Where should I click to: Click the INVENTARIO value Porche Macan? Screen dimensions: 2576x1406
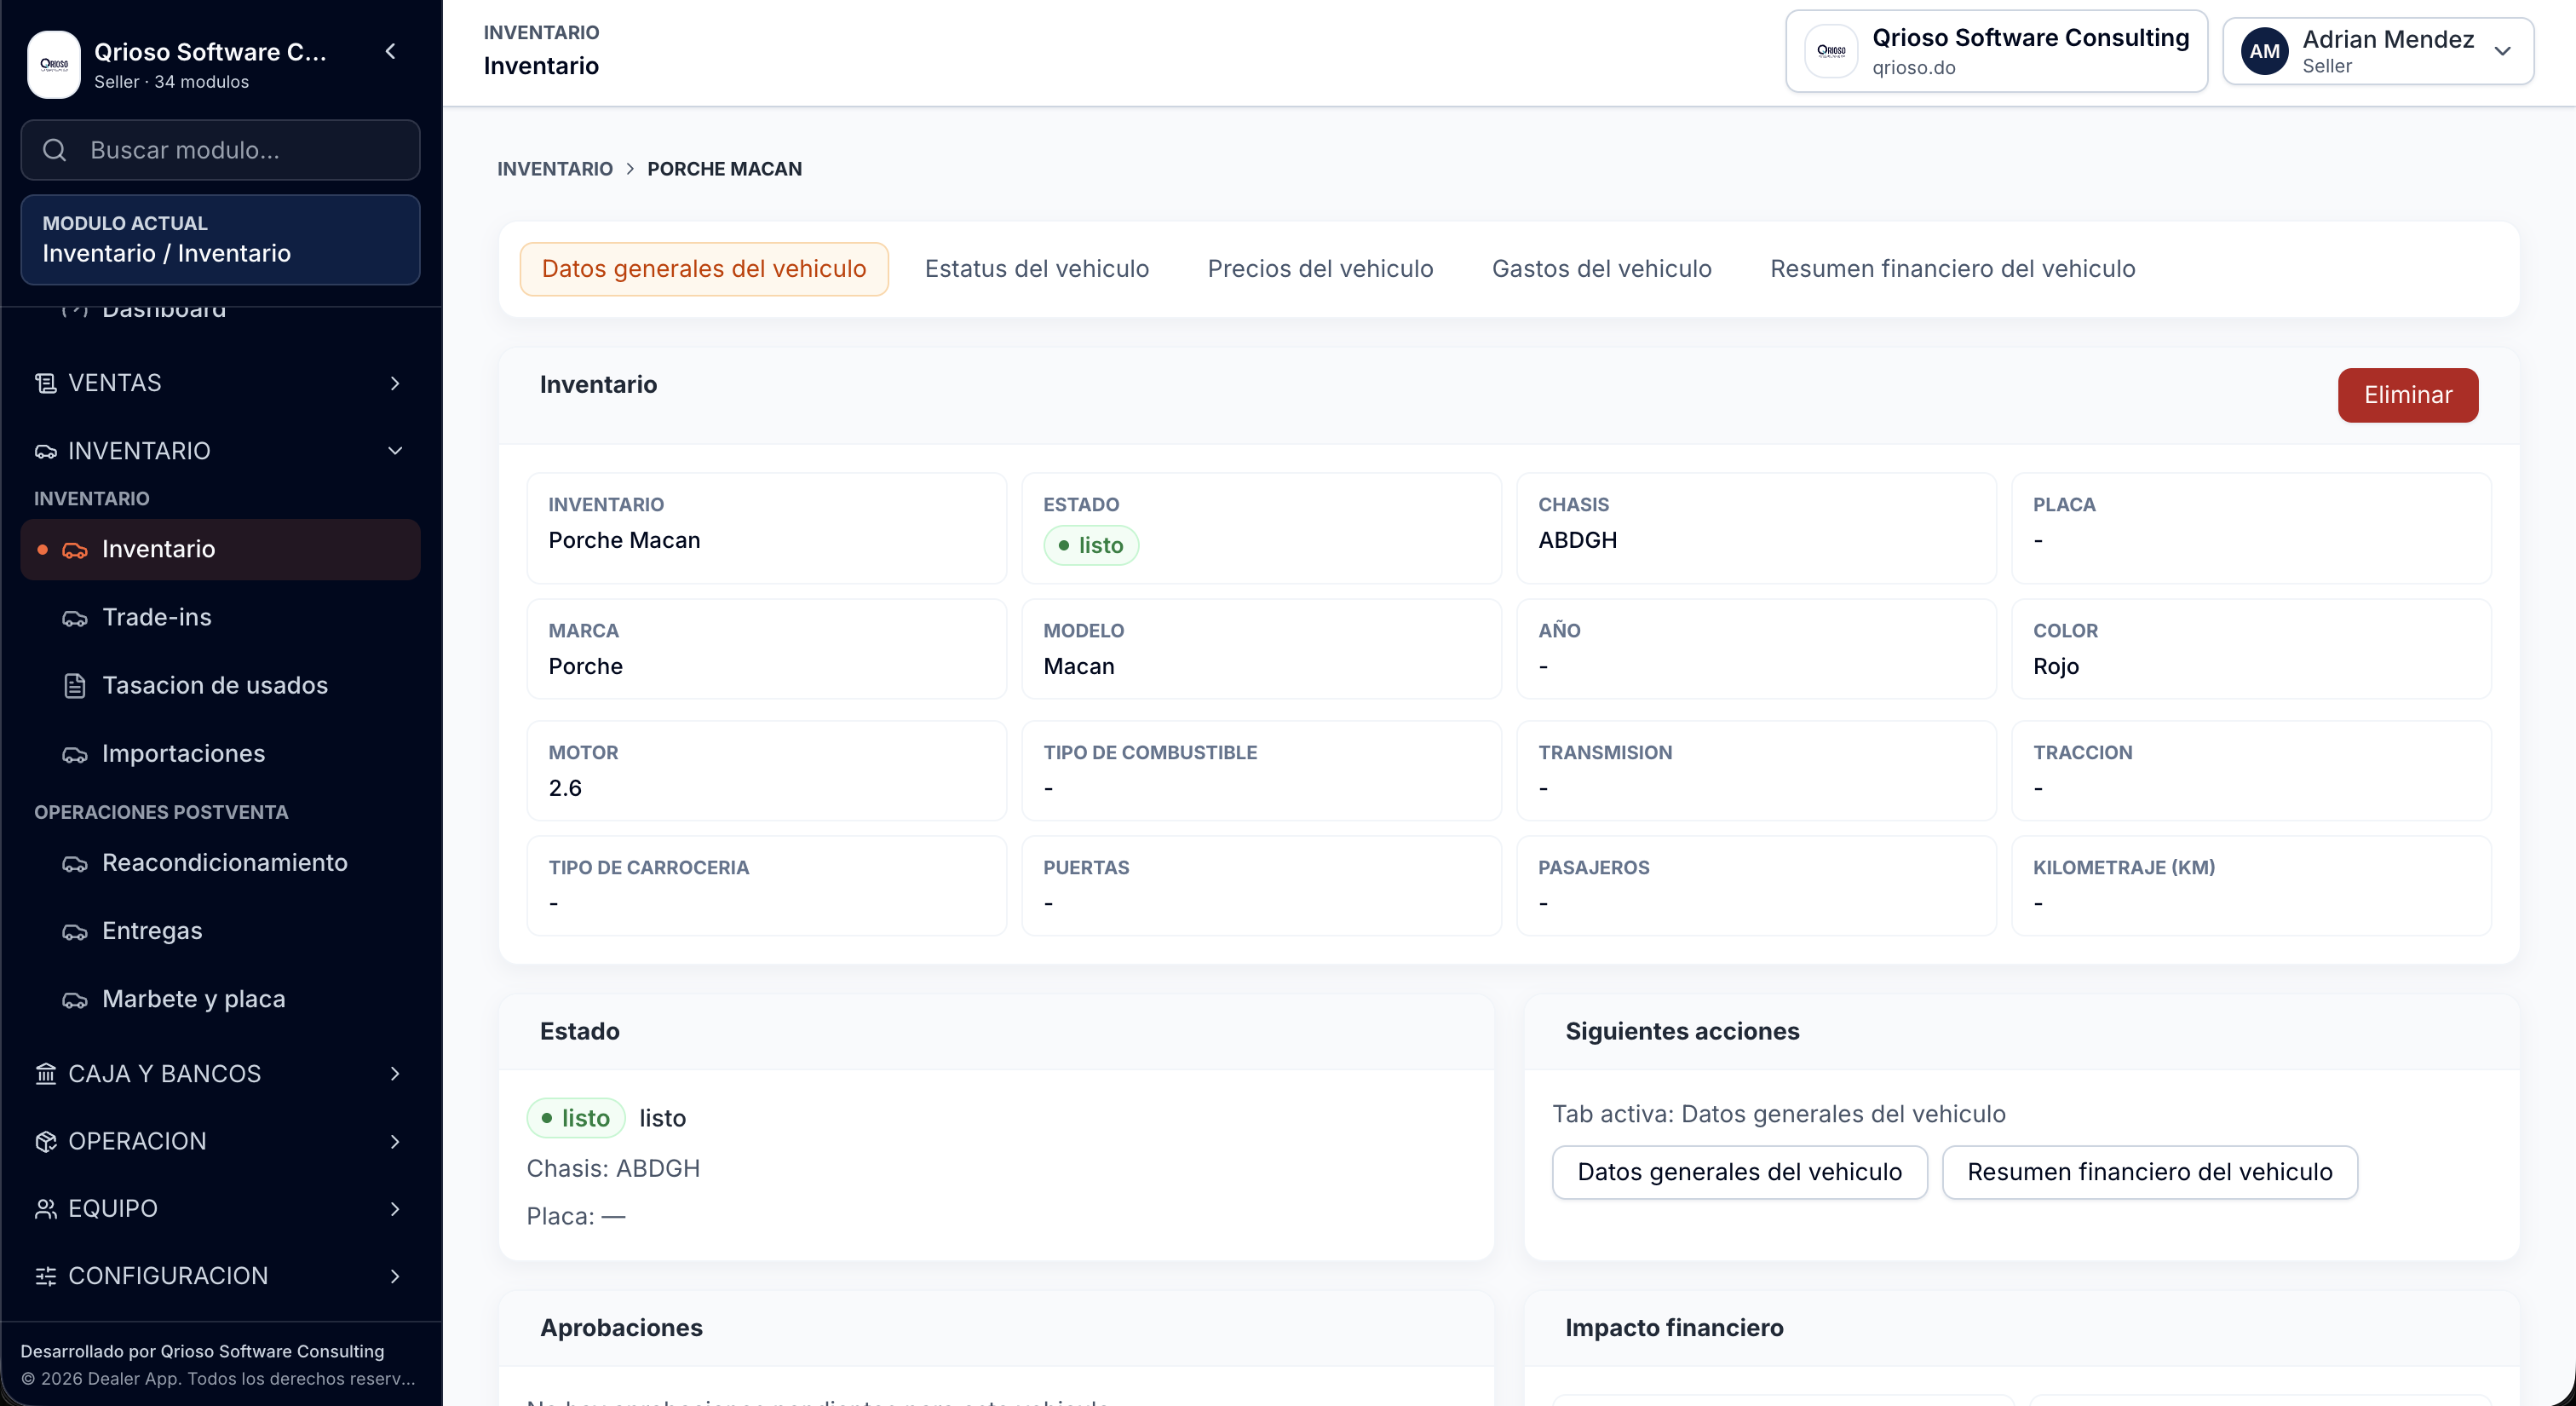(624, 540)
